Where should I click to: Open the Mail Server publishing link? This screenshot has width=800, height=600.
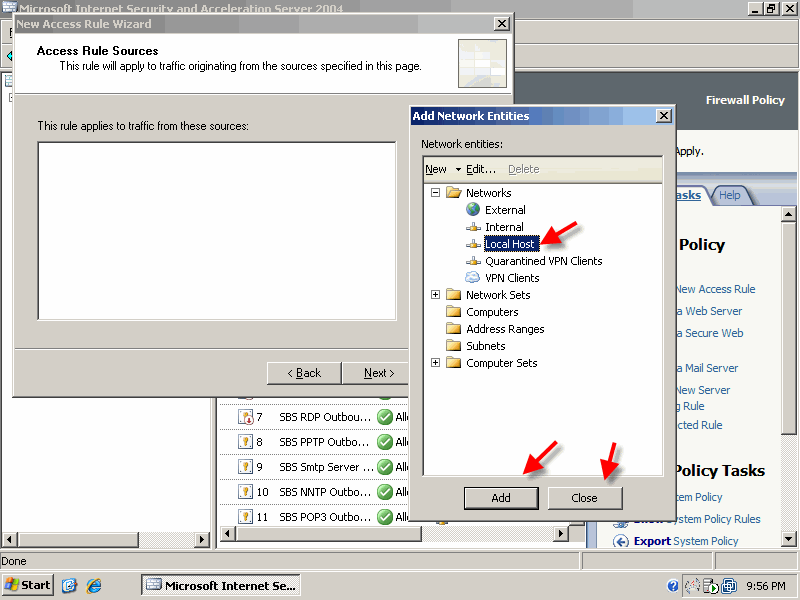pos(708,368)
